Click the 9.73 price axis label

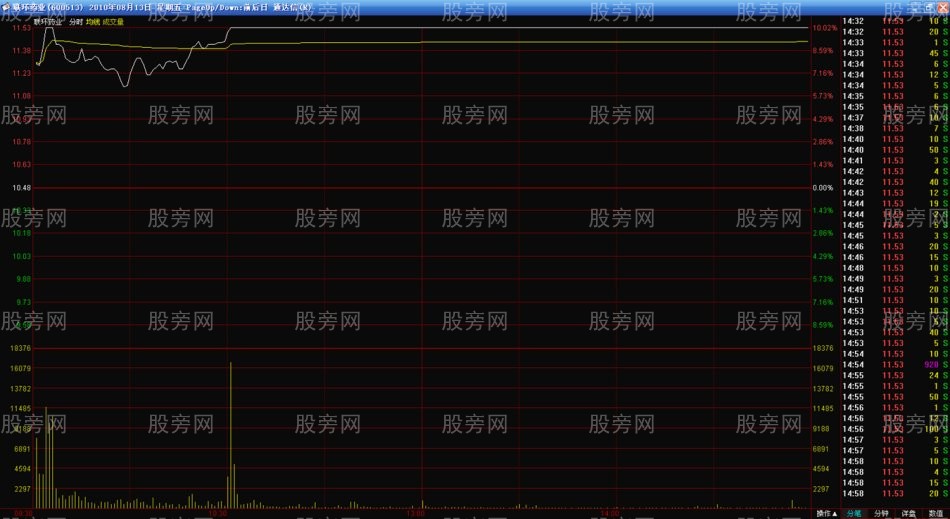point(23,302)
